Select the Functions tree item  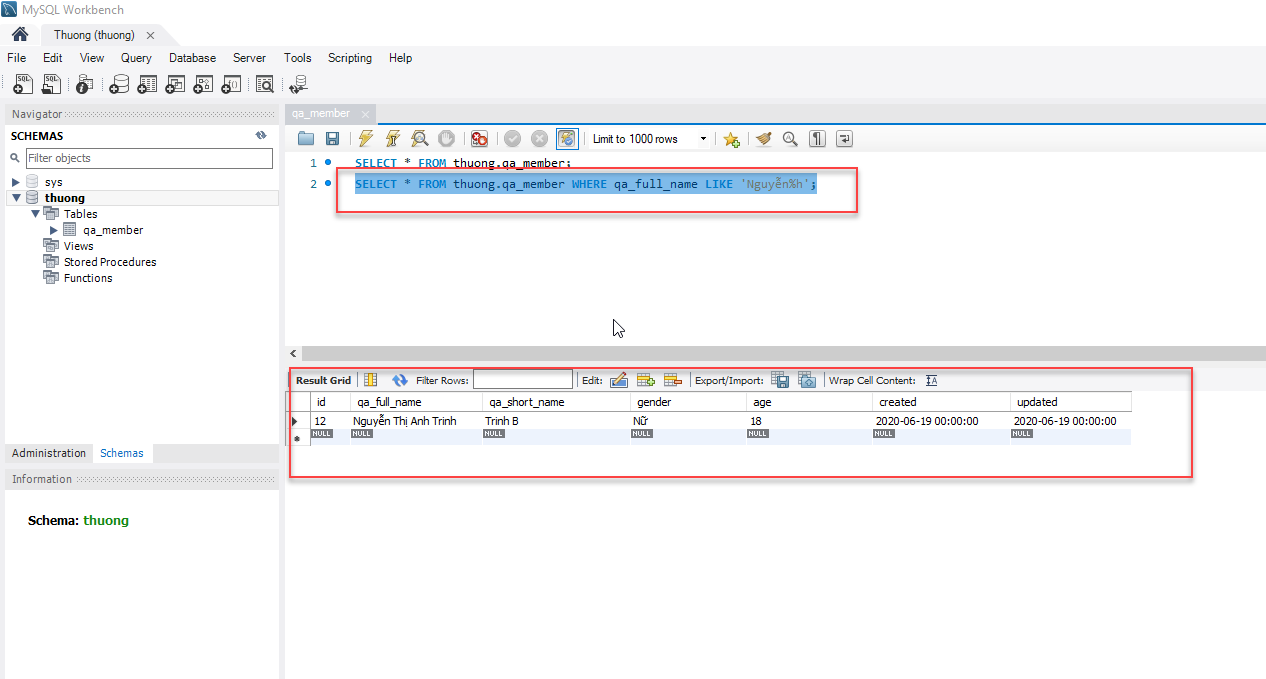pos(88,278)
